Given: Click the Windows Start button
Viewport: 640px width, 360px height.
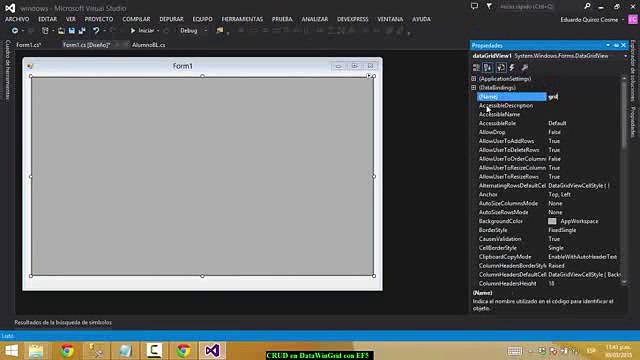Looking at the screenshot, I should [11, 351].
